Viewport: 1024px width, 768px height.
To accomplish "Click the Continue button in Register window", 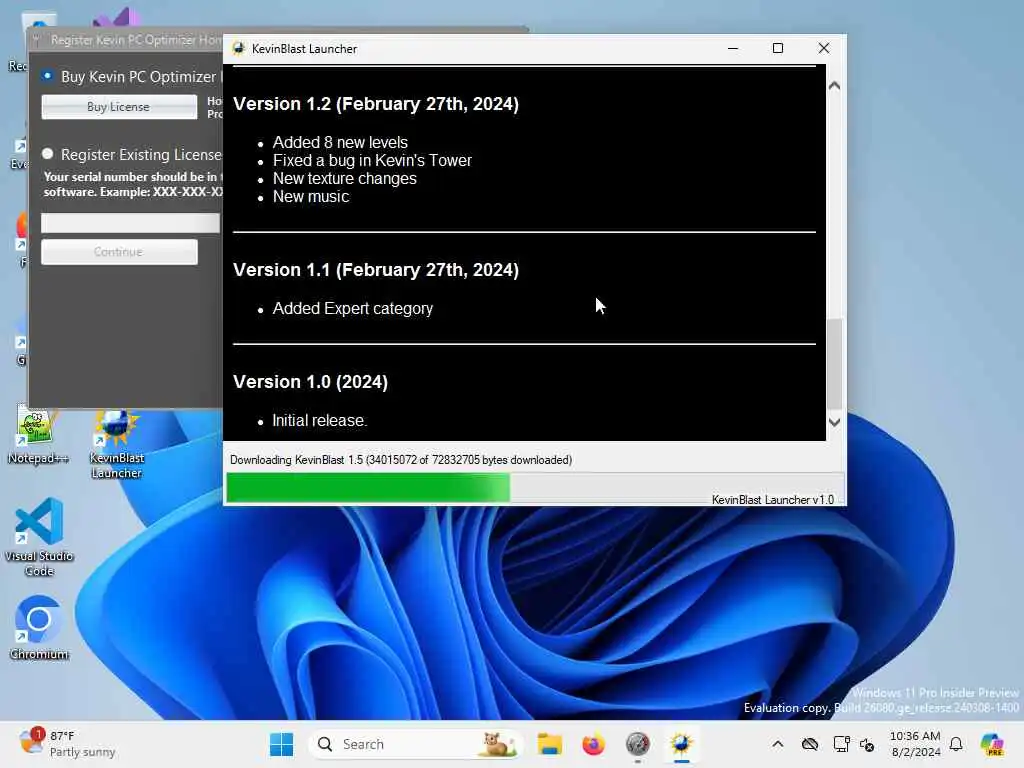I will click(x=119, y=252).
